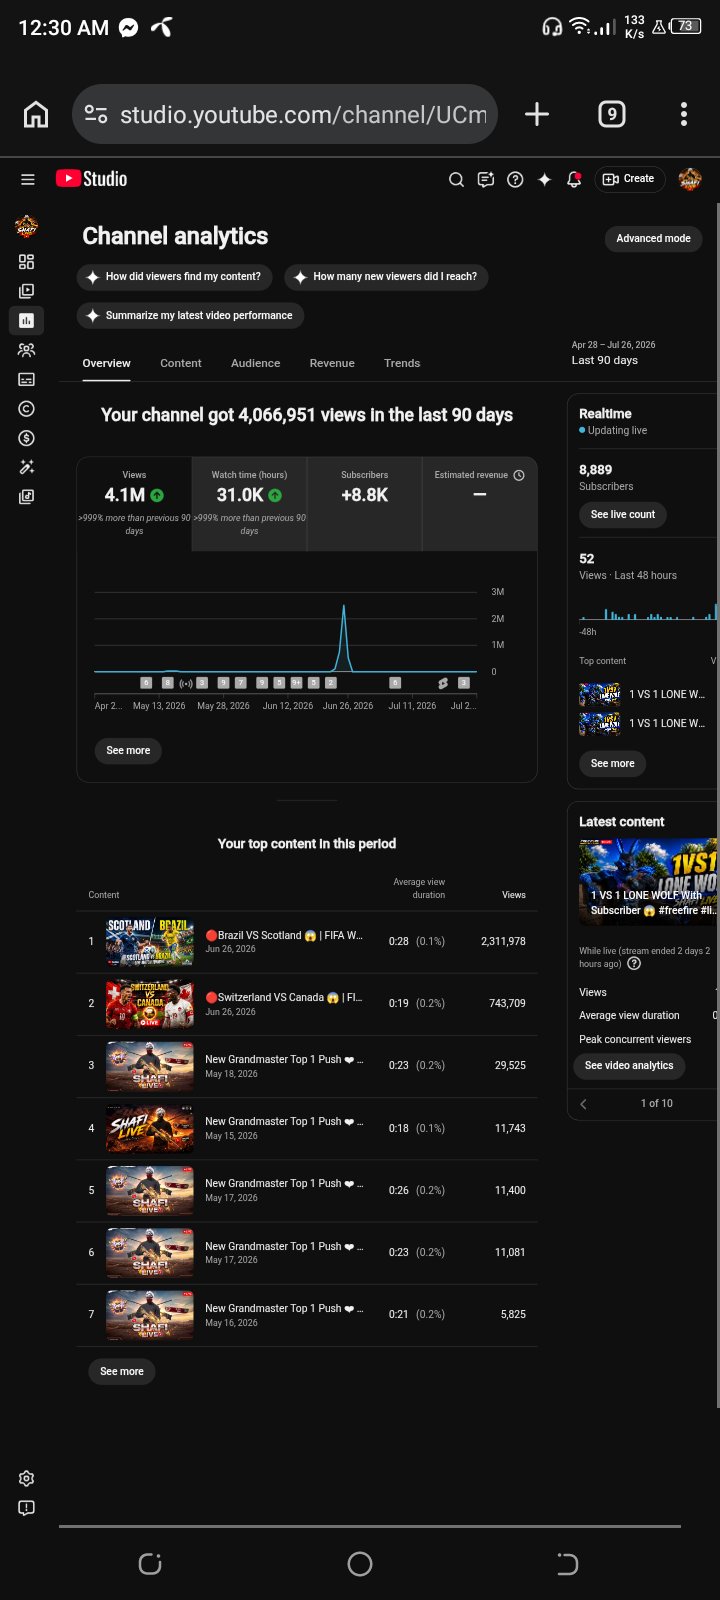Open account avatar in top right
The image size is (720, 1600).
point(690,179)
